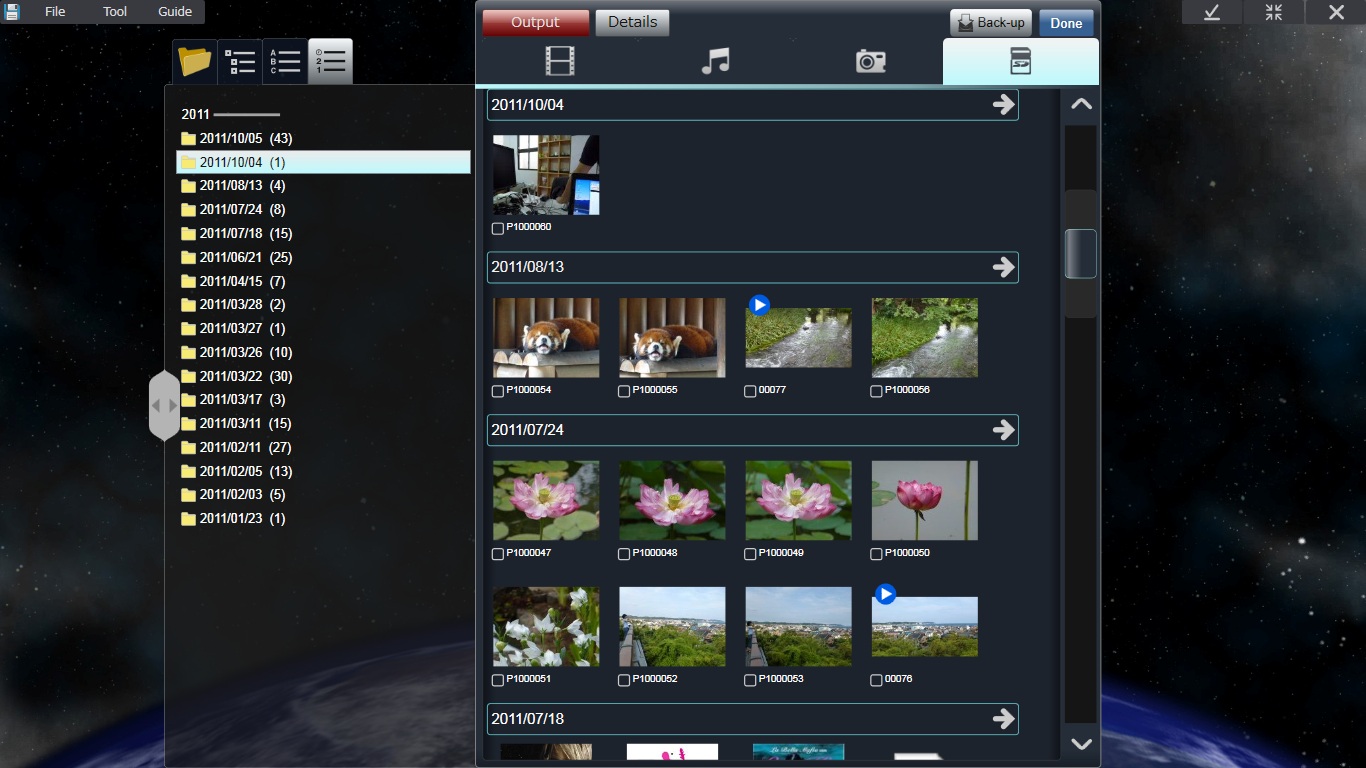This screenshot has height=768, width=1366.
Task: Click the blue Done button
Action: tap(1066, 23)
